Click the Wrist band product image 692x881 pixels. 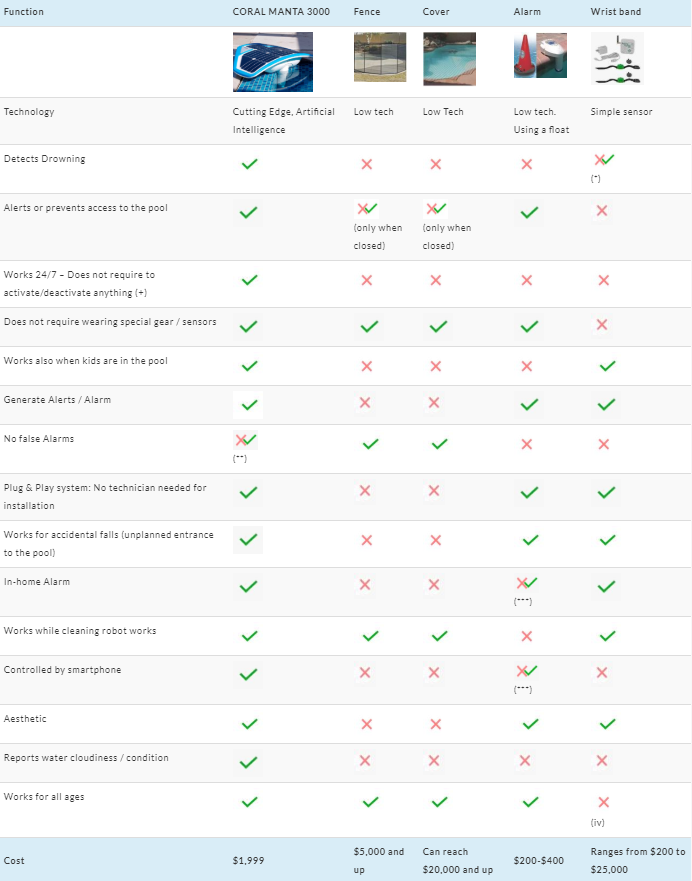point(617,58)
